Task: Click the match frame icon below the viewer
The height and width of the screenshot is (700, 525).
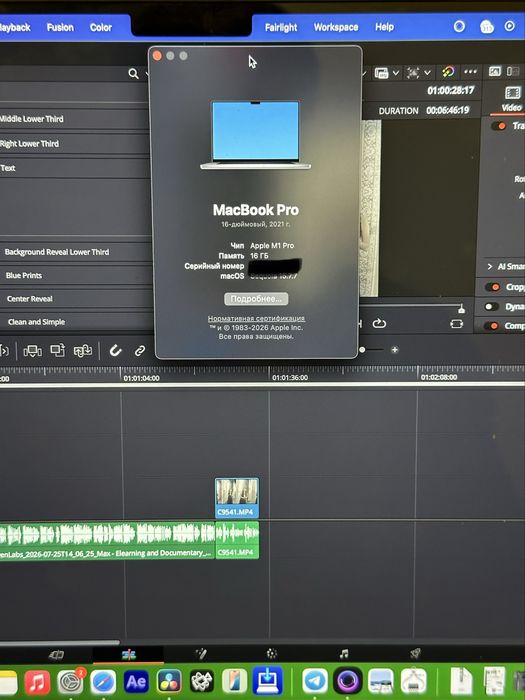Action: (457, 324)
